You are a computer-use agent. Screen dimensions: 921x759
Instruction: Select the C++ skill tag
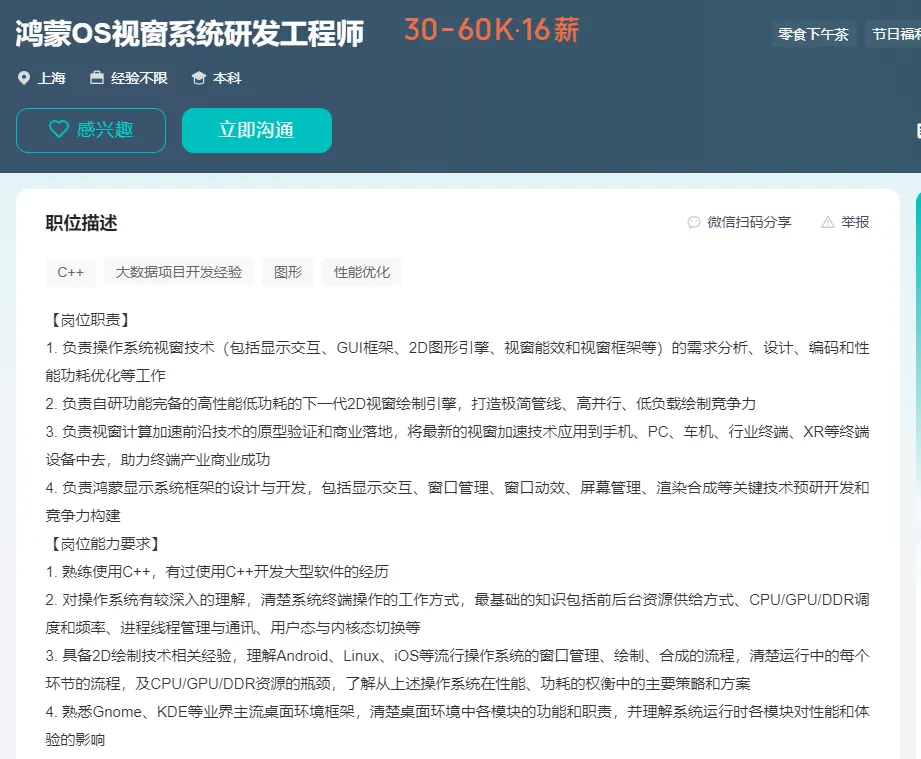coord(70,272)
